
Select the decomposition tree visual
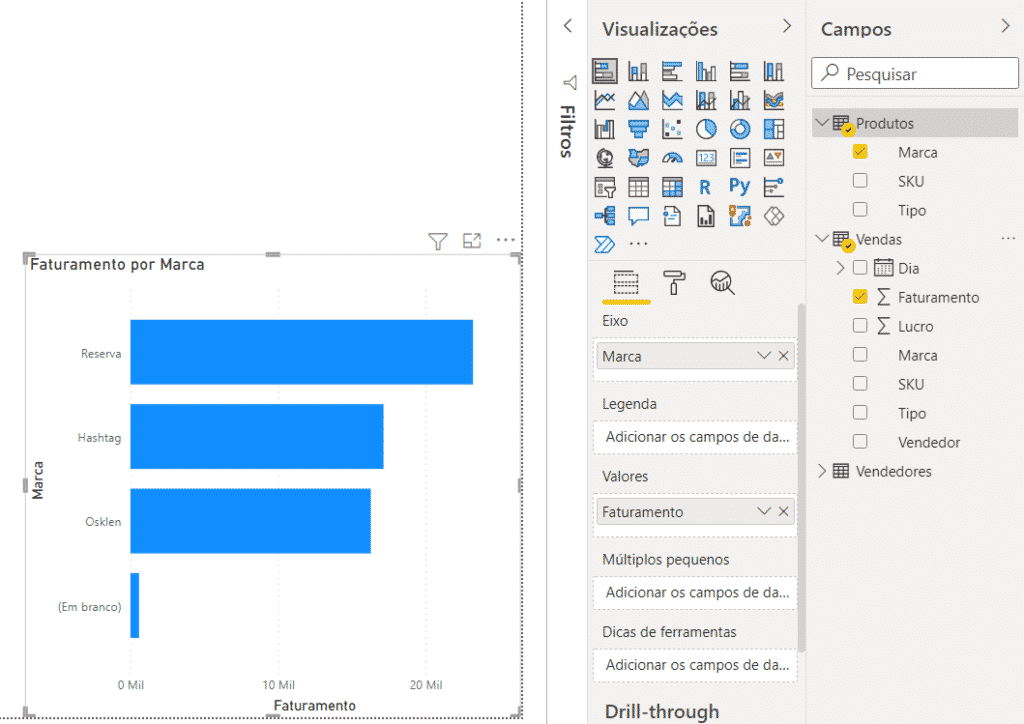click(x=605, y=216)
